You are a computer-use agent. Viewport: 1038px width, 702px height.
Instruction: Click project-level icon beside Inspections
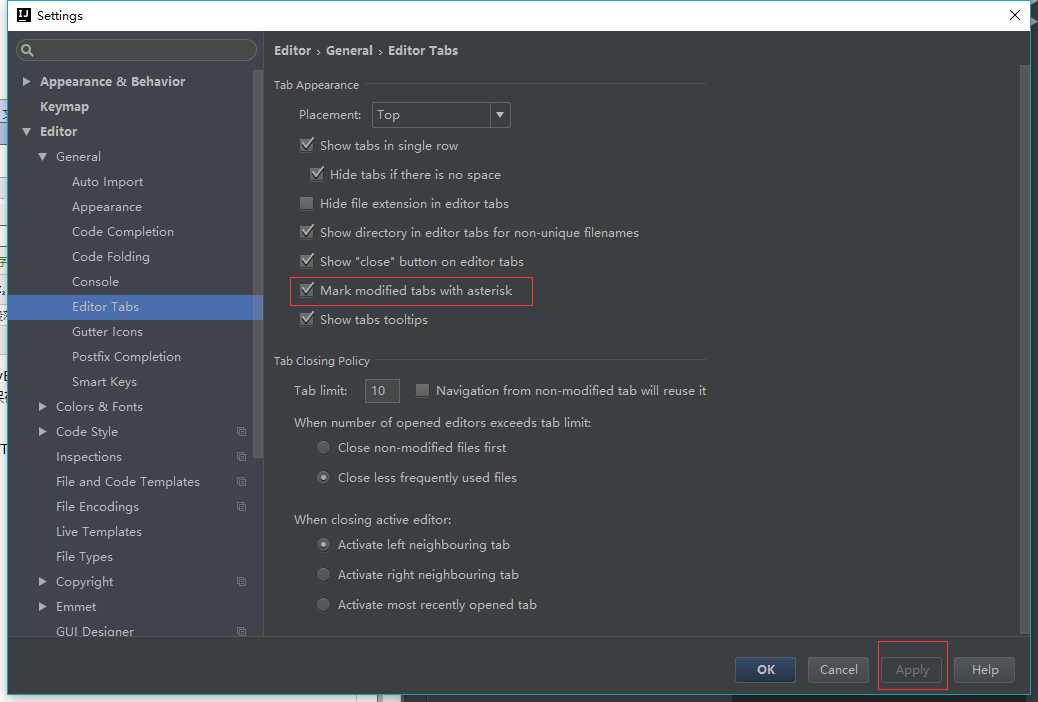click(242, 457)
